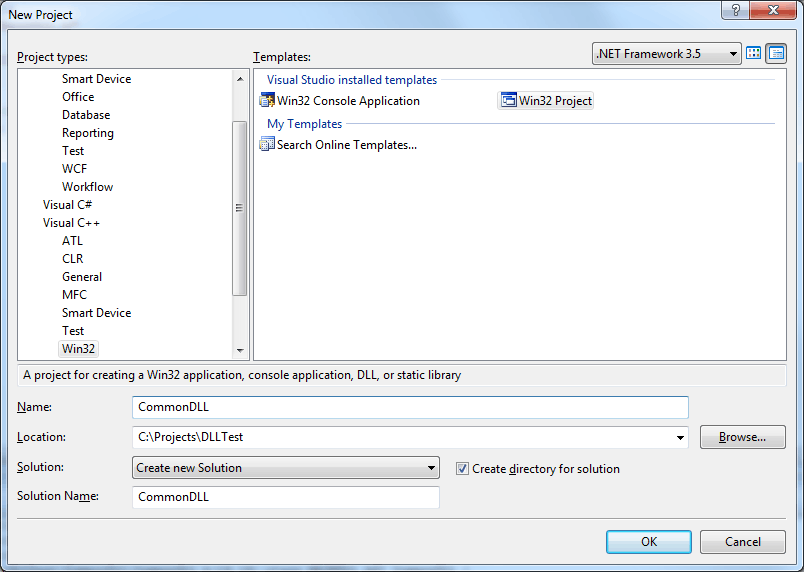The height and width of the screenshot is (572, 804).
Task: Choose the ATL project type
Action: tap(72, 241)
